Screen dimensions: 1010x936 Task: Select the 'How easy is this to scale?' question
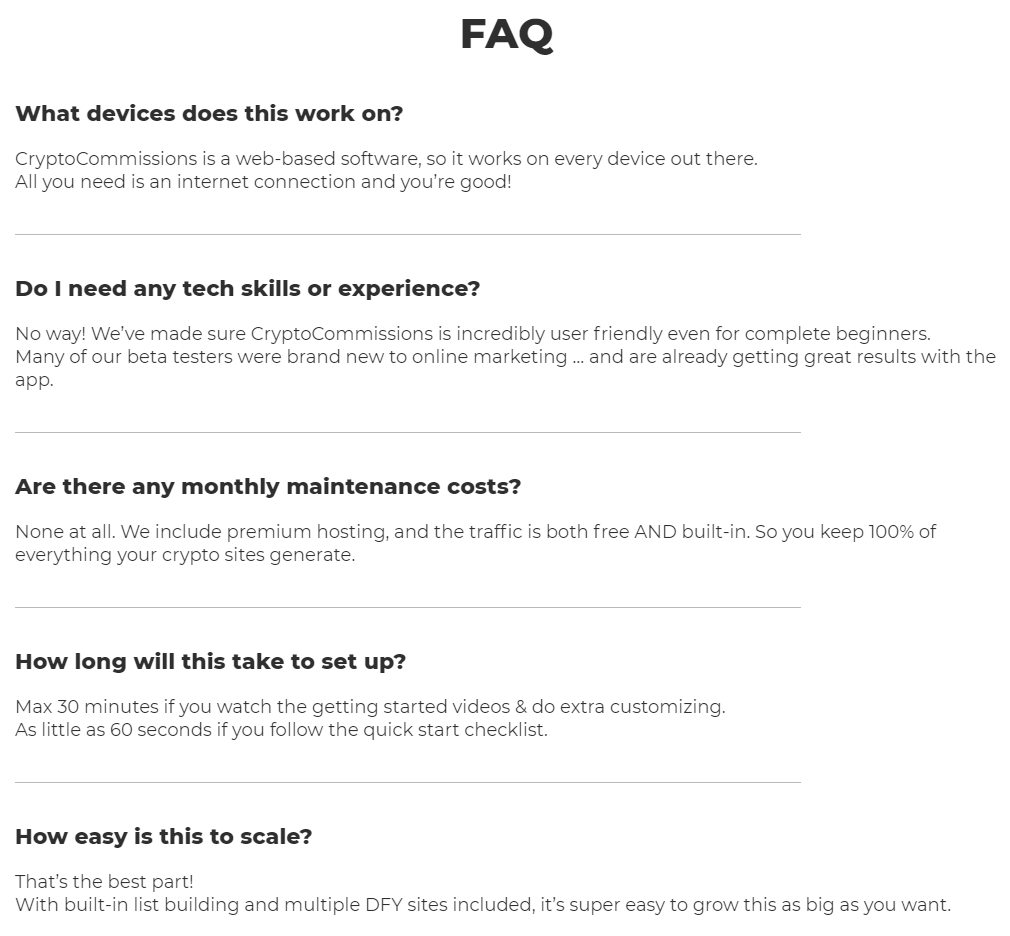pos(164,836)
